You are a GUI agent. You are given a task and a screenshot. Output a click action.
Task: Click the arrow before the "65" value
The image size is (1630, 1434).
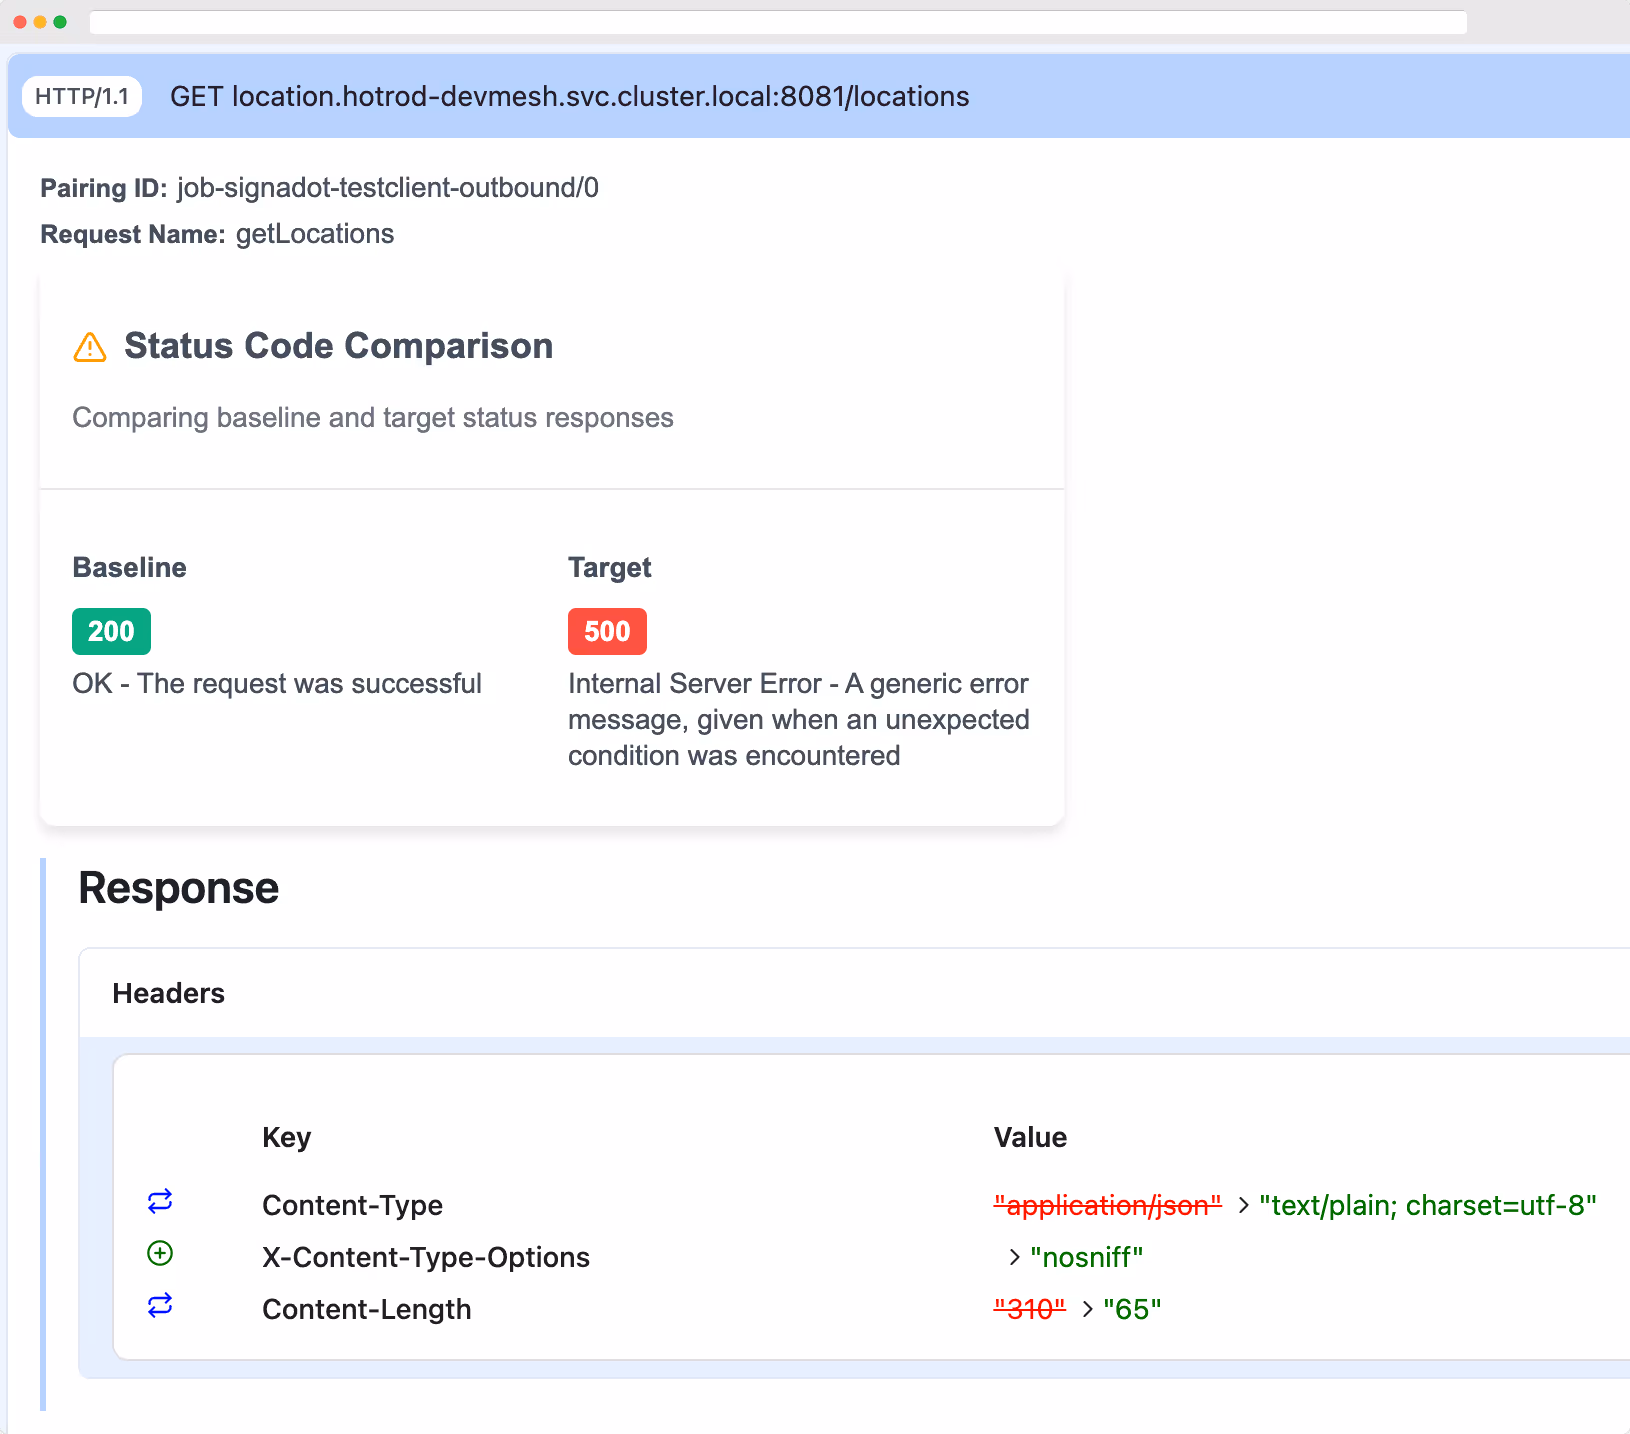coord(1087,1310)
